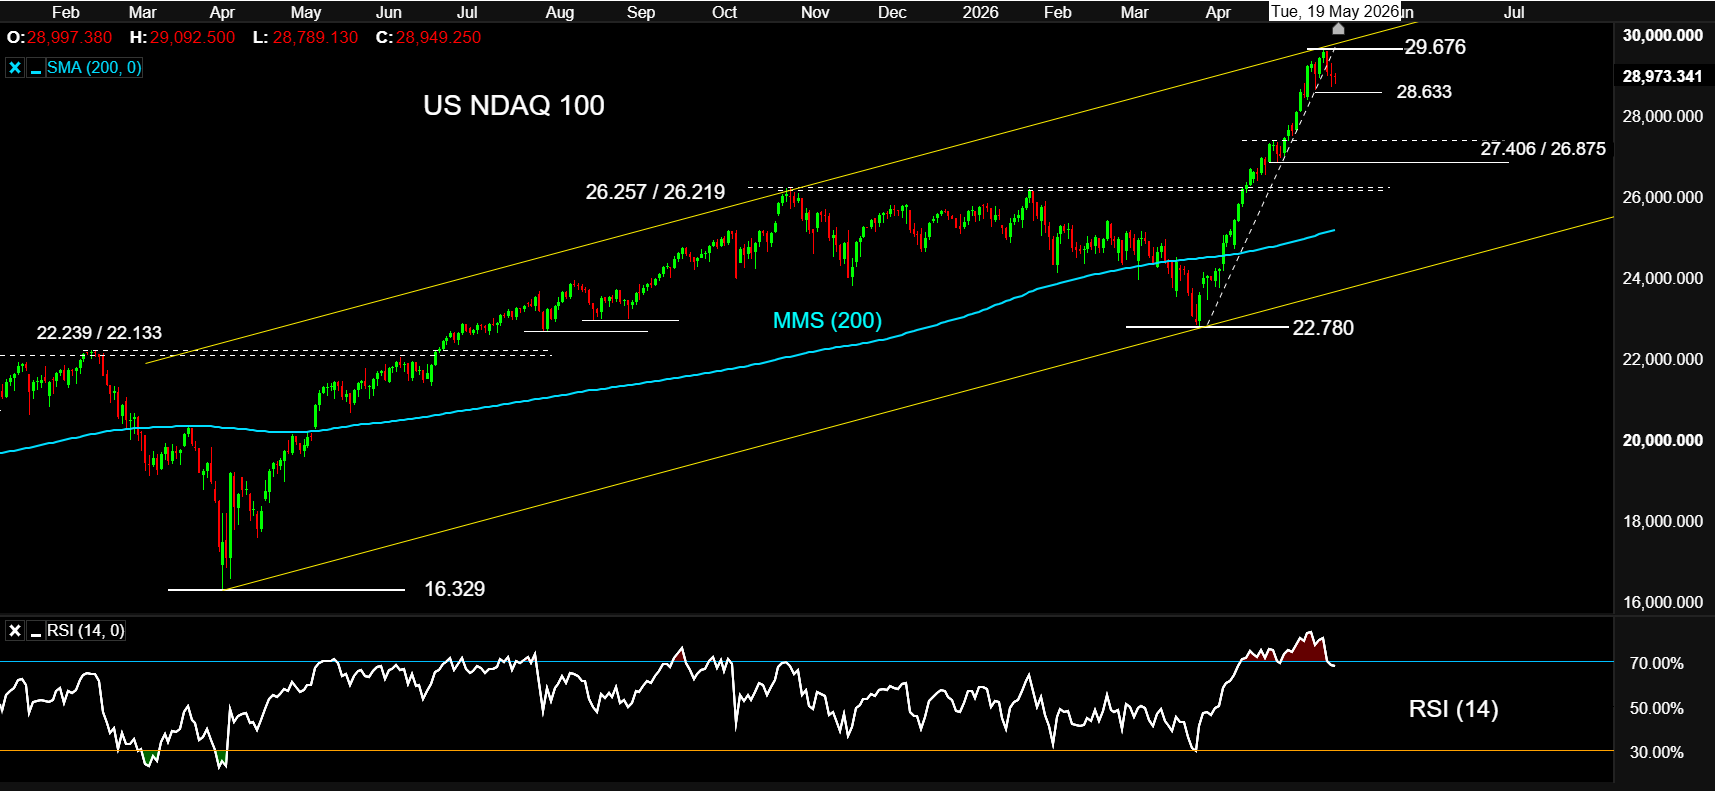Select the US NDAQ 100 title text
Viewport: 1715px width, 791px height.
pyautogui.click(x=514, y=105)
